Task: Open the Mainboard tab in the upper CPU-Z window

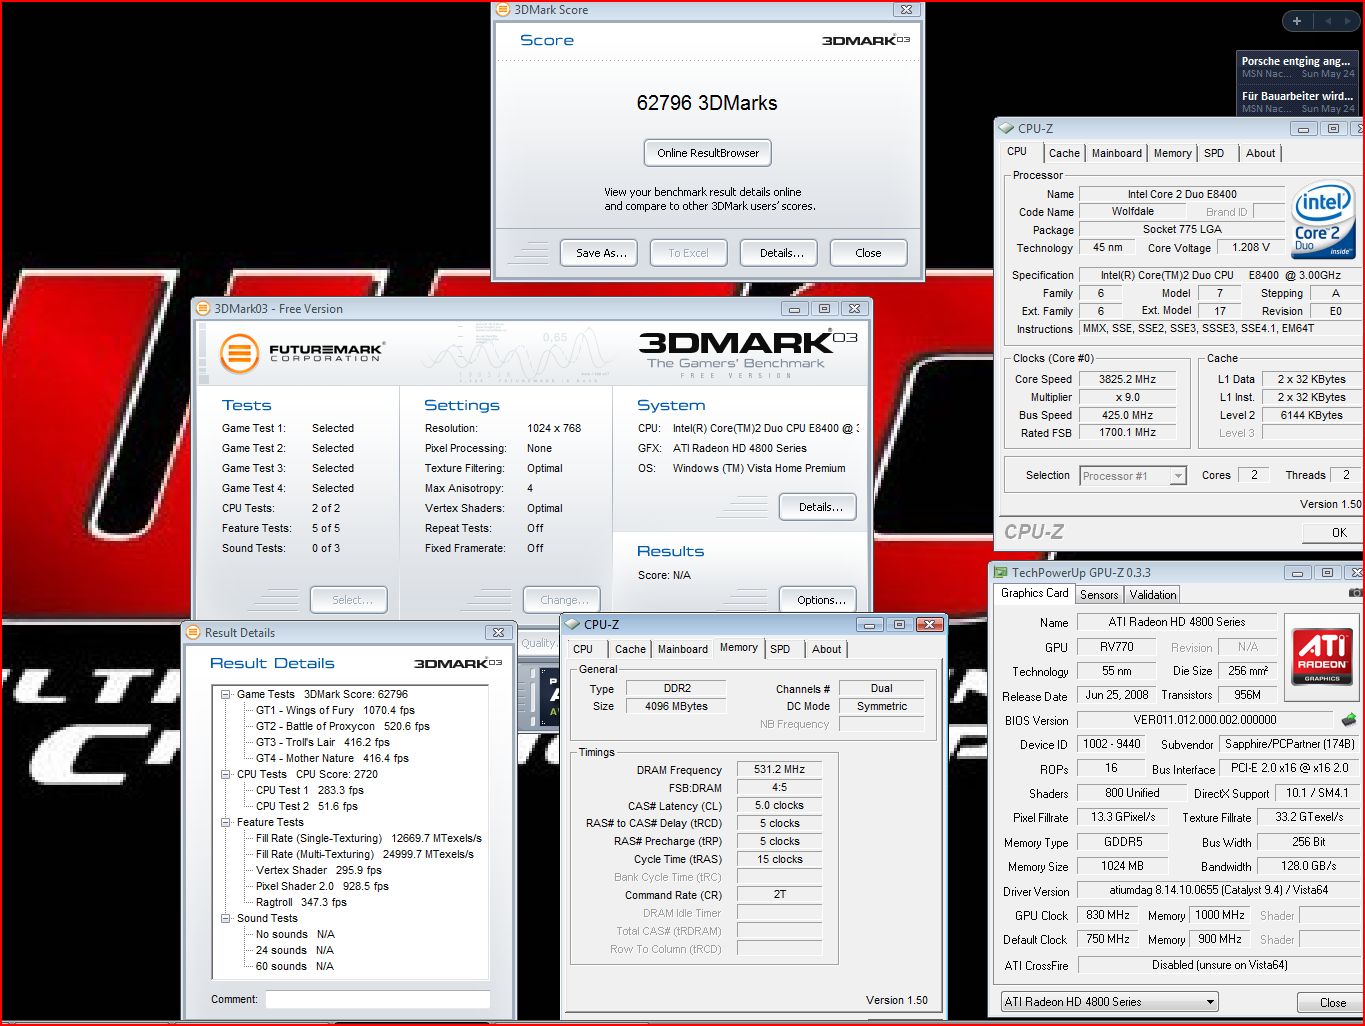Action: point(1116,153)
